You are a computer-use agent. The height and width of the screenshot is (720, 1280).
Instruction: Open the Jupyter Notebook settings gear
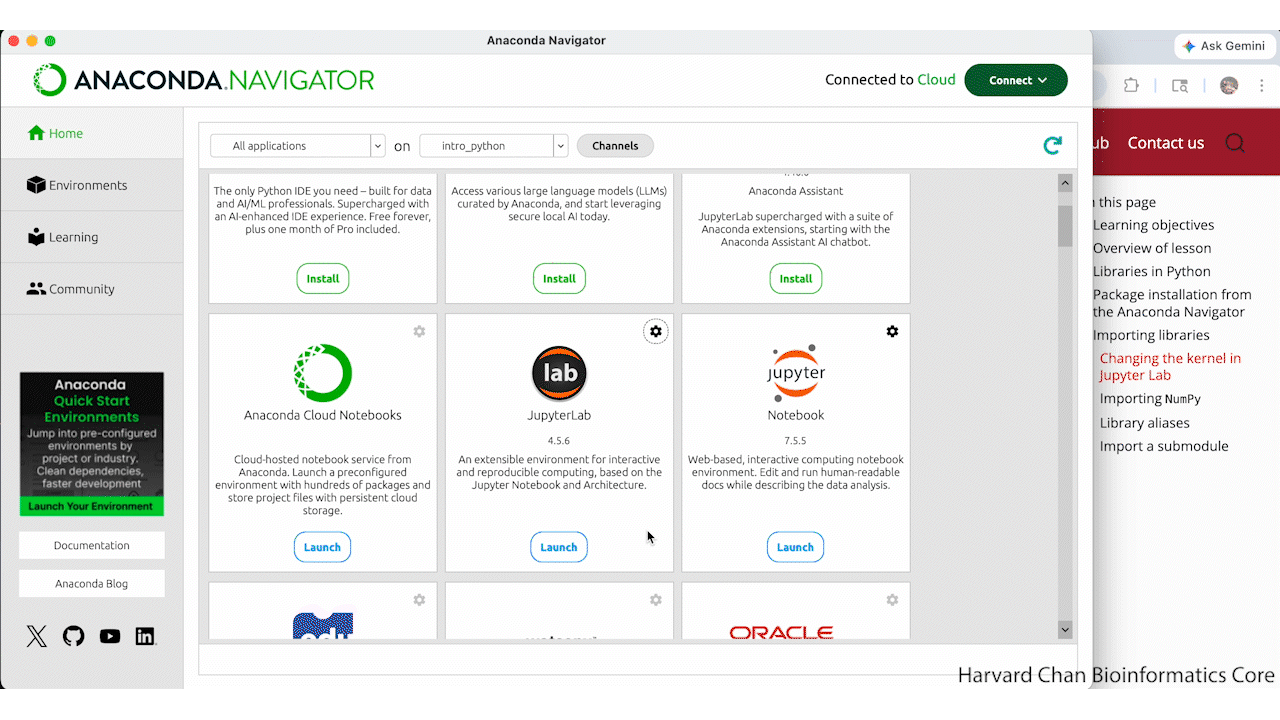(892, 331)
